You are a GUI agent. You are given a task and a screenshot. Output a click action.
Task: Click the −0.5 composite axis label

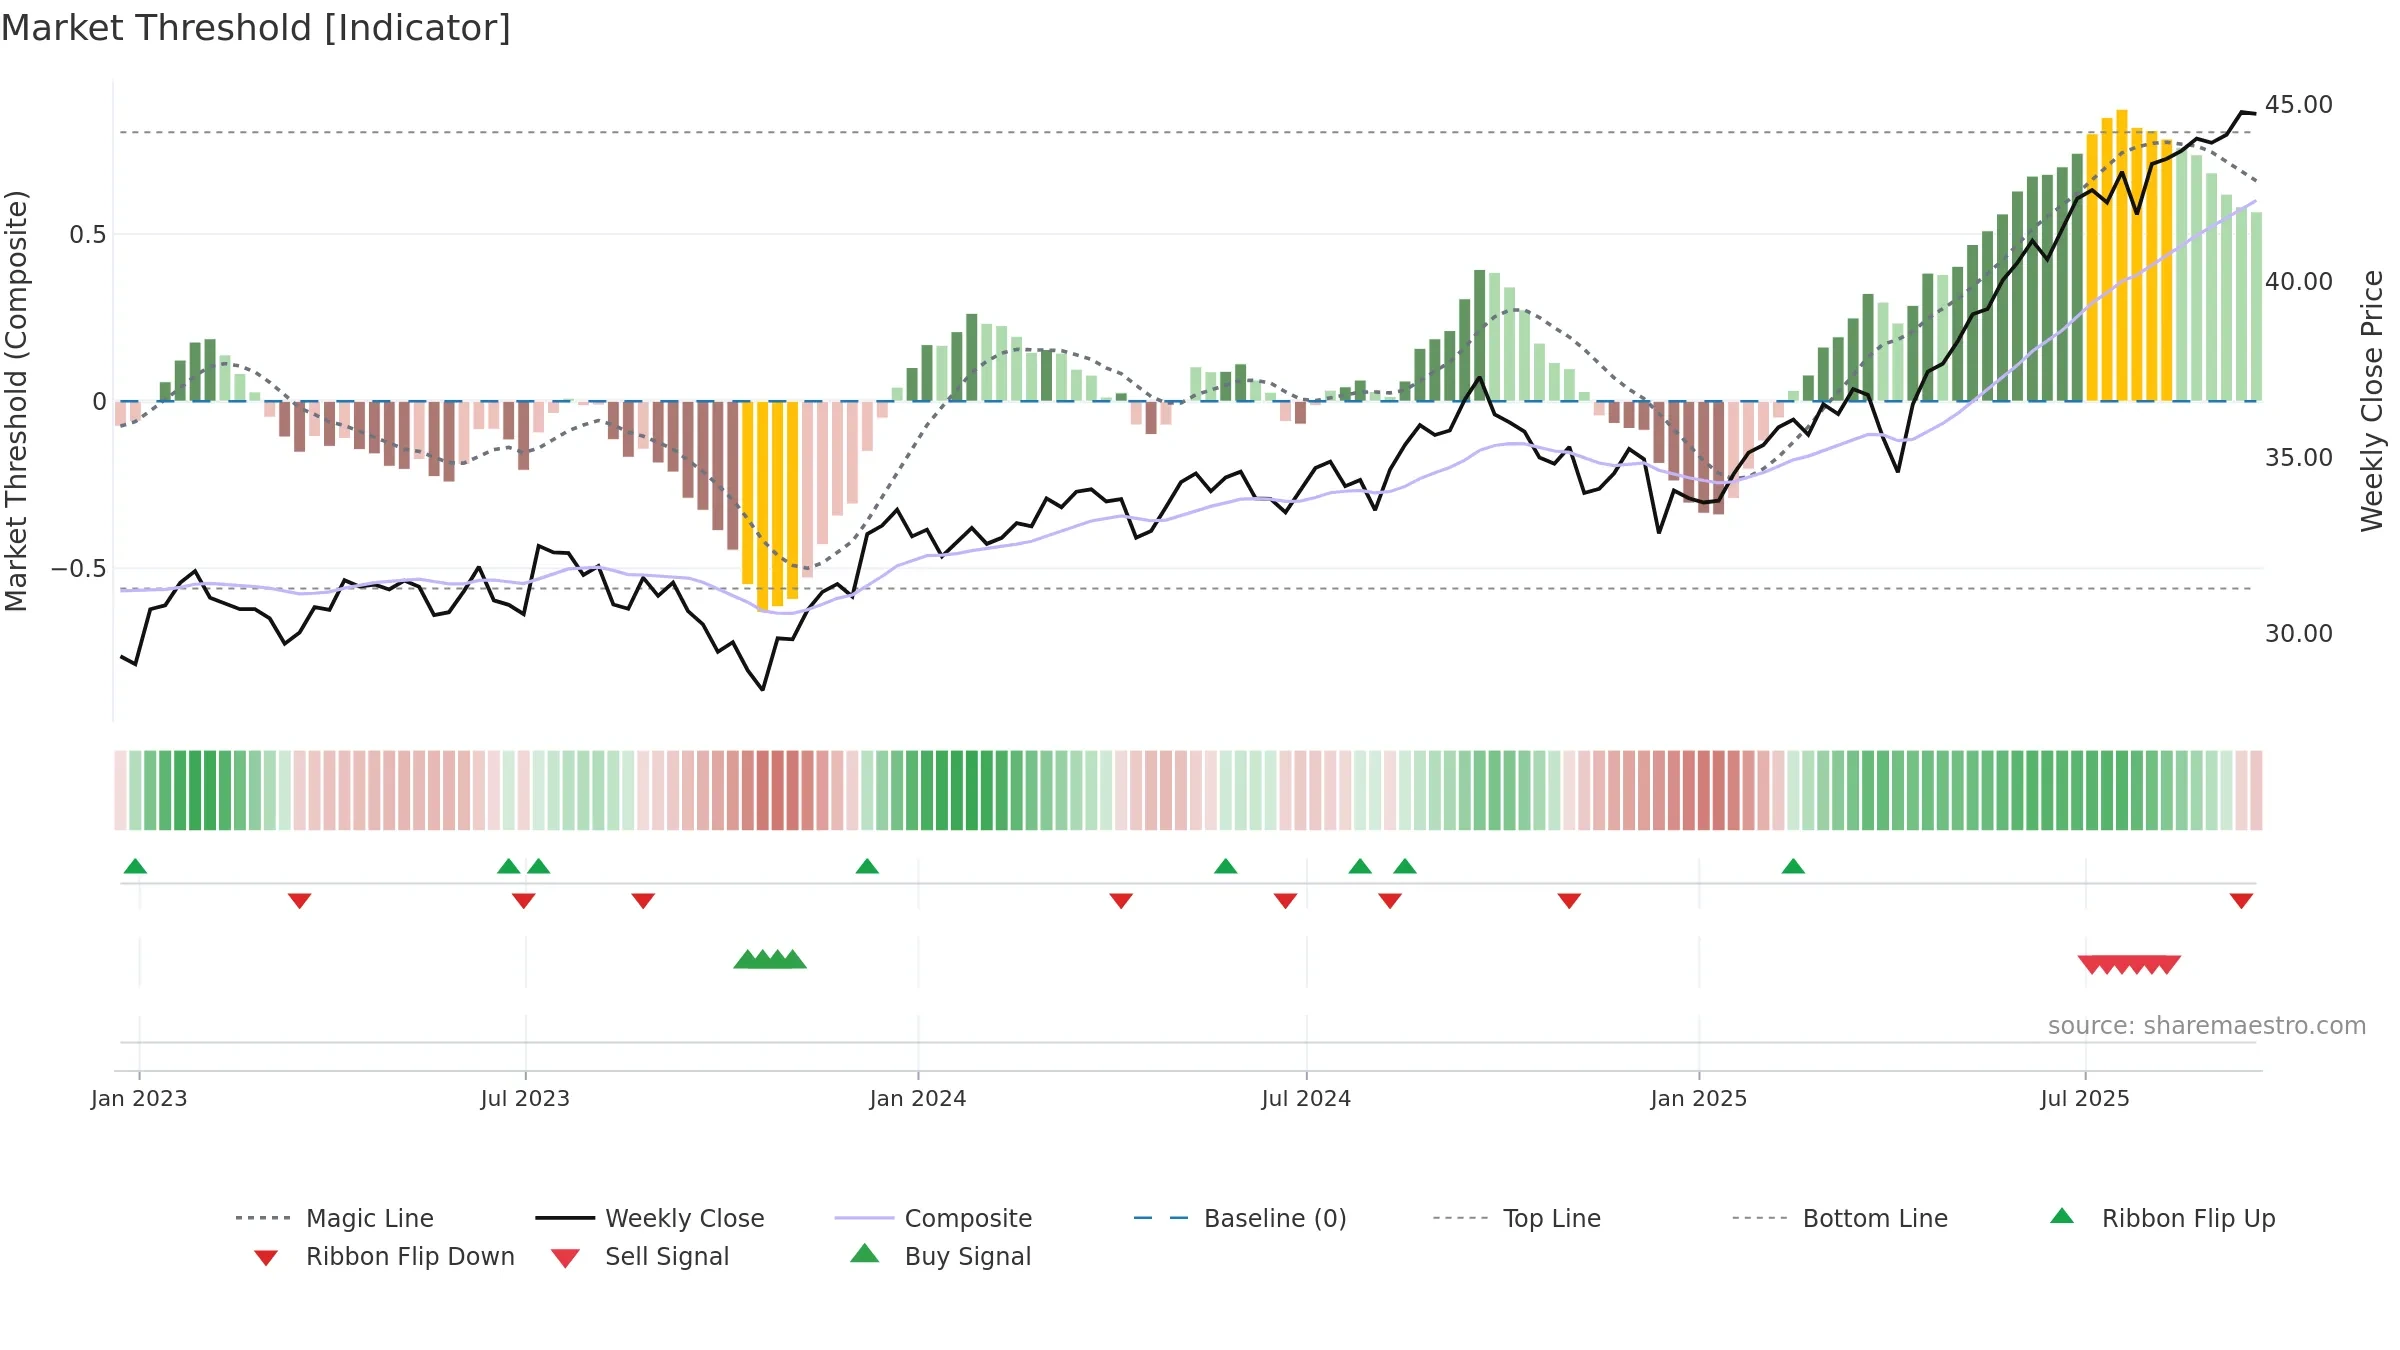point(79,568)
